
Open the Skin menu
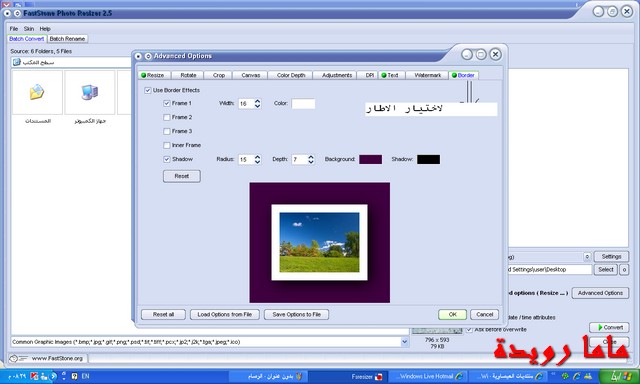click(x=29, y=29)
